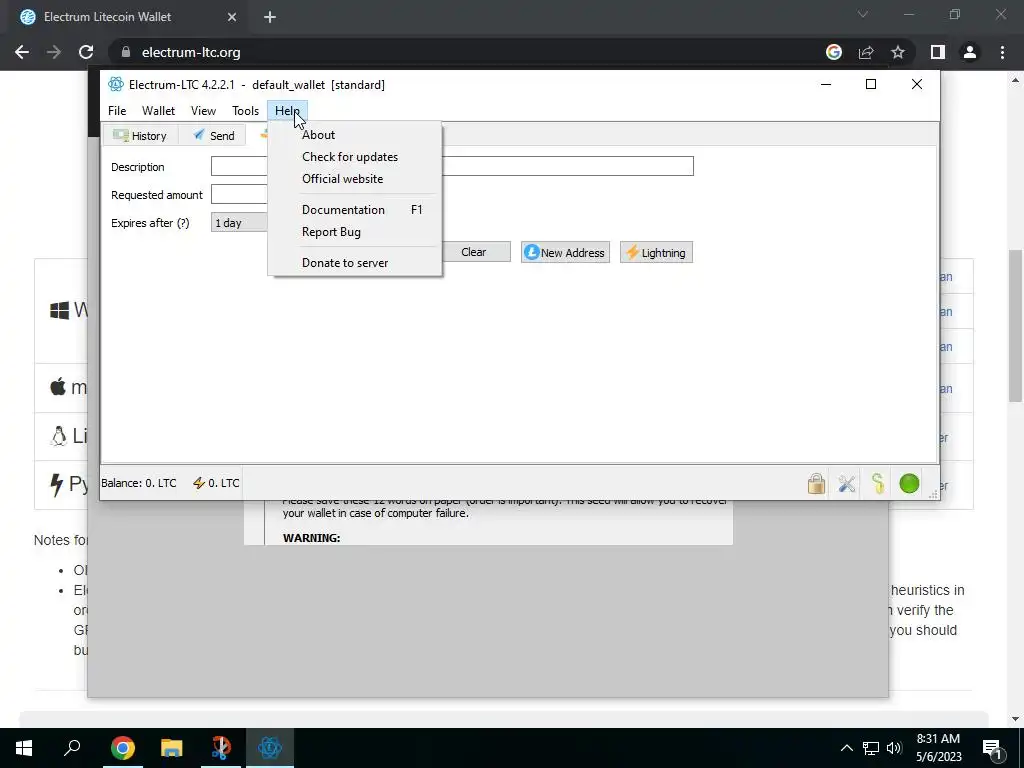This screenshot has height=768, width=1024.
Task: Reload the electrum-ltc.org page
Action: (x=86, y=52)
